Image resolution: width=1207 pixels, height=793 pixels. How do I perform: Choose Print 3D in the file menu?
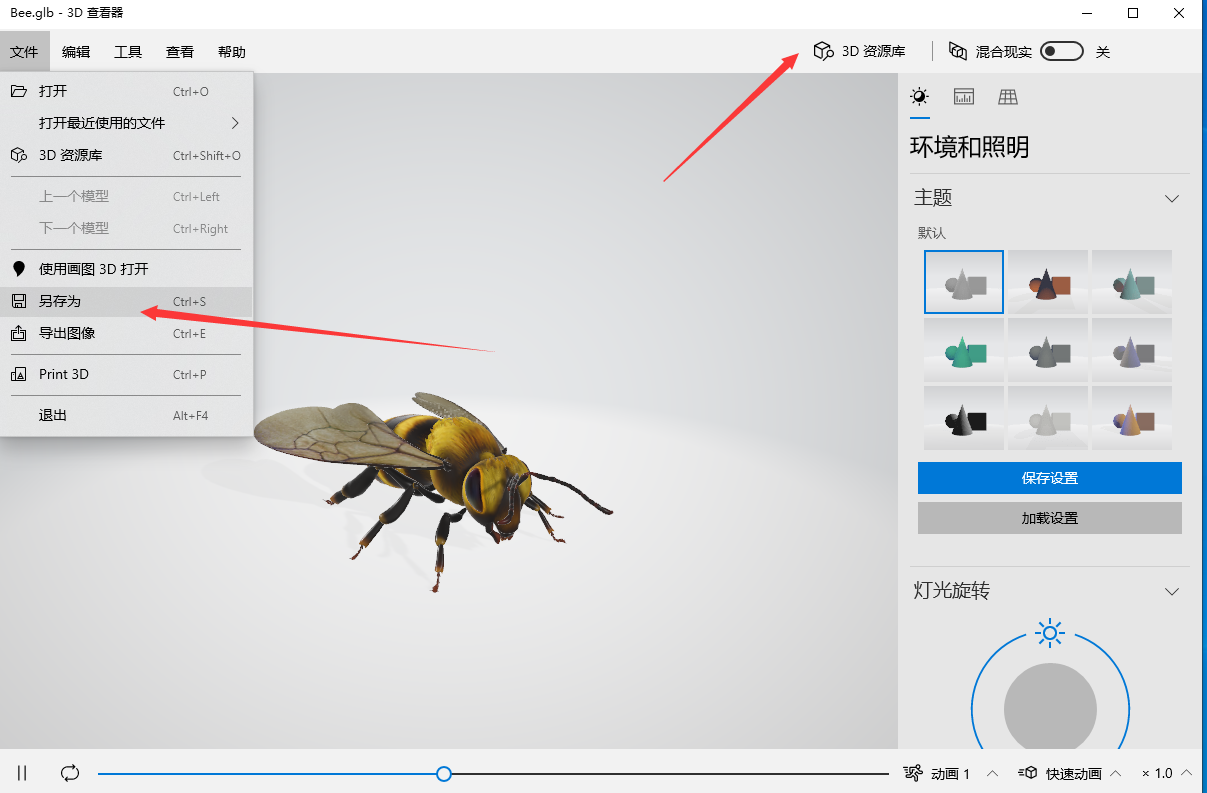tap(126, 374)
